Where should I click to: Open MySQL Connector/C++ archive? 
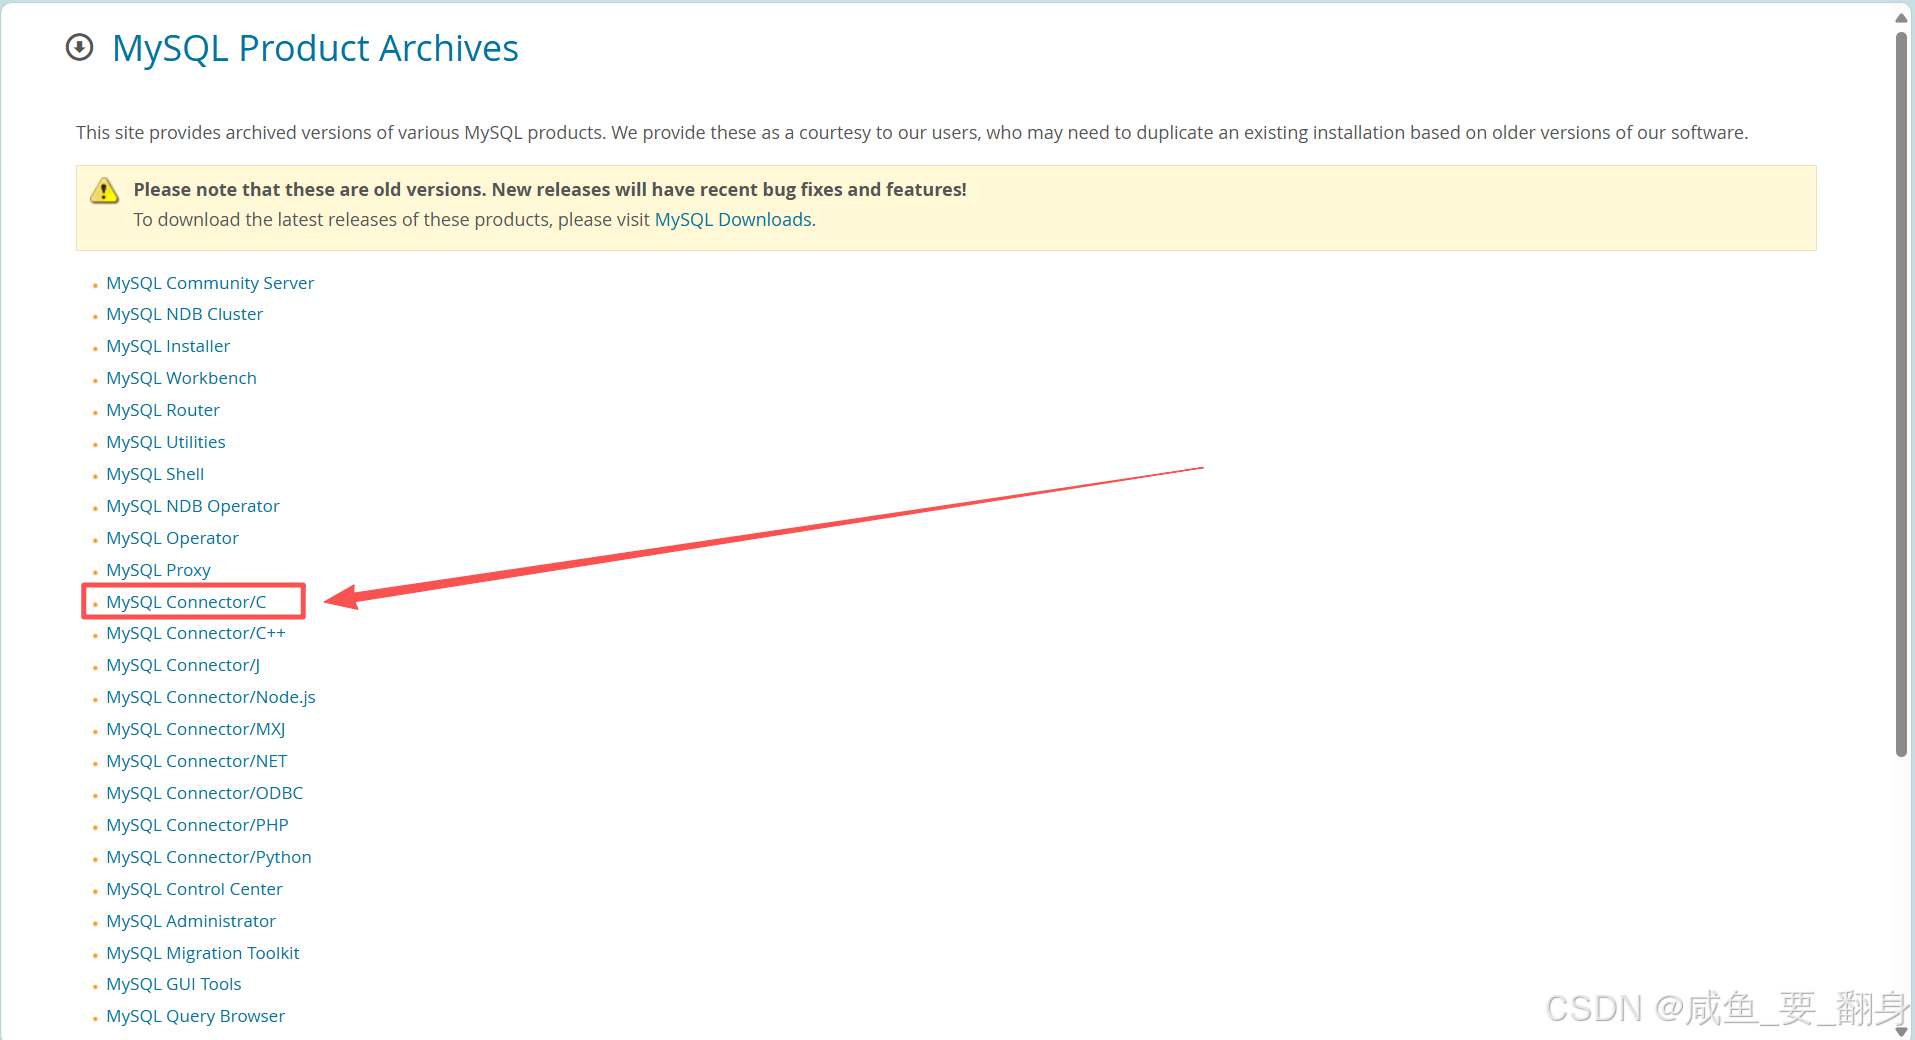[196, 633]
